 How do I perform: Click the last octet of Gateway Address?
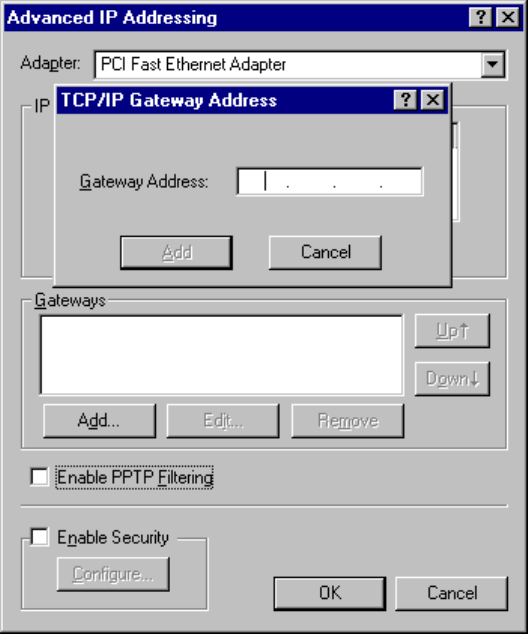401,182
